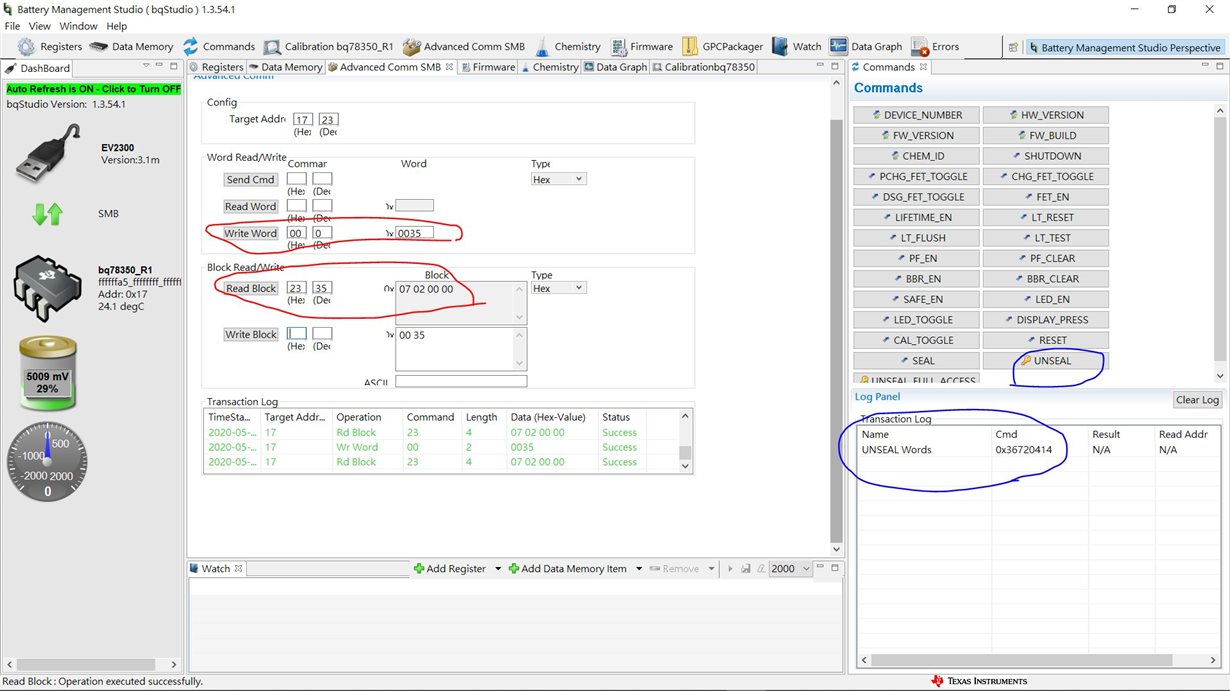Run the CHG_FET_TOGGLE command
The height and width of the screenshot is (691, 1230).
coord(1045,176)
